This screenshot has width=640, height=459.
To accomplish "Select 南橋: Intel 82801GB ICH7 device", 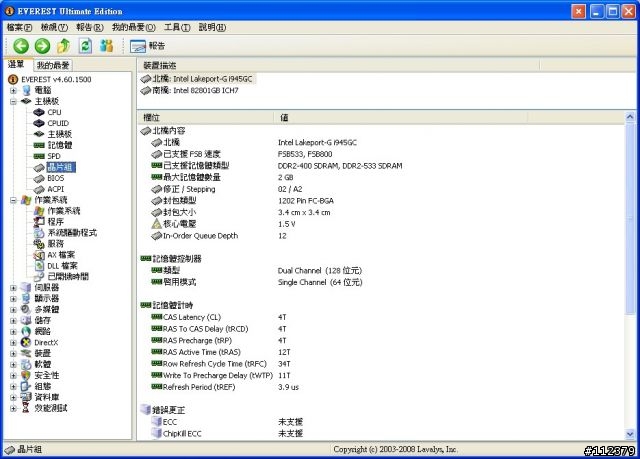I will tap(190, 90).
